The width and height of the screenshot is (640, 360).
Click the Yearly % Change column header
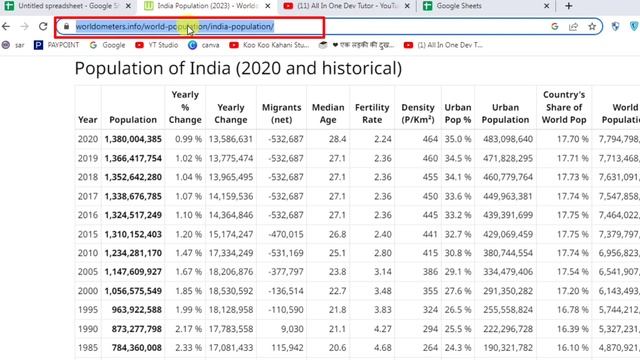coord(185,107)
